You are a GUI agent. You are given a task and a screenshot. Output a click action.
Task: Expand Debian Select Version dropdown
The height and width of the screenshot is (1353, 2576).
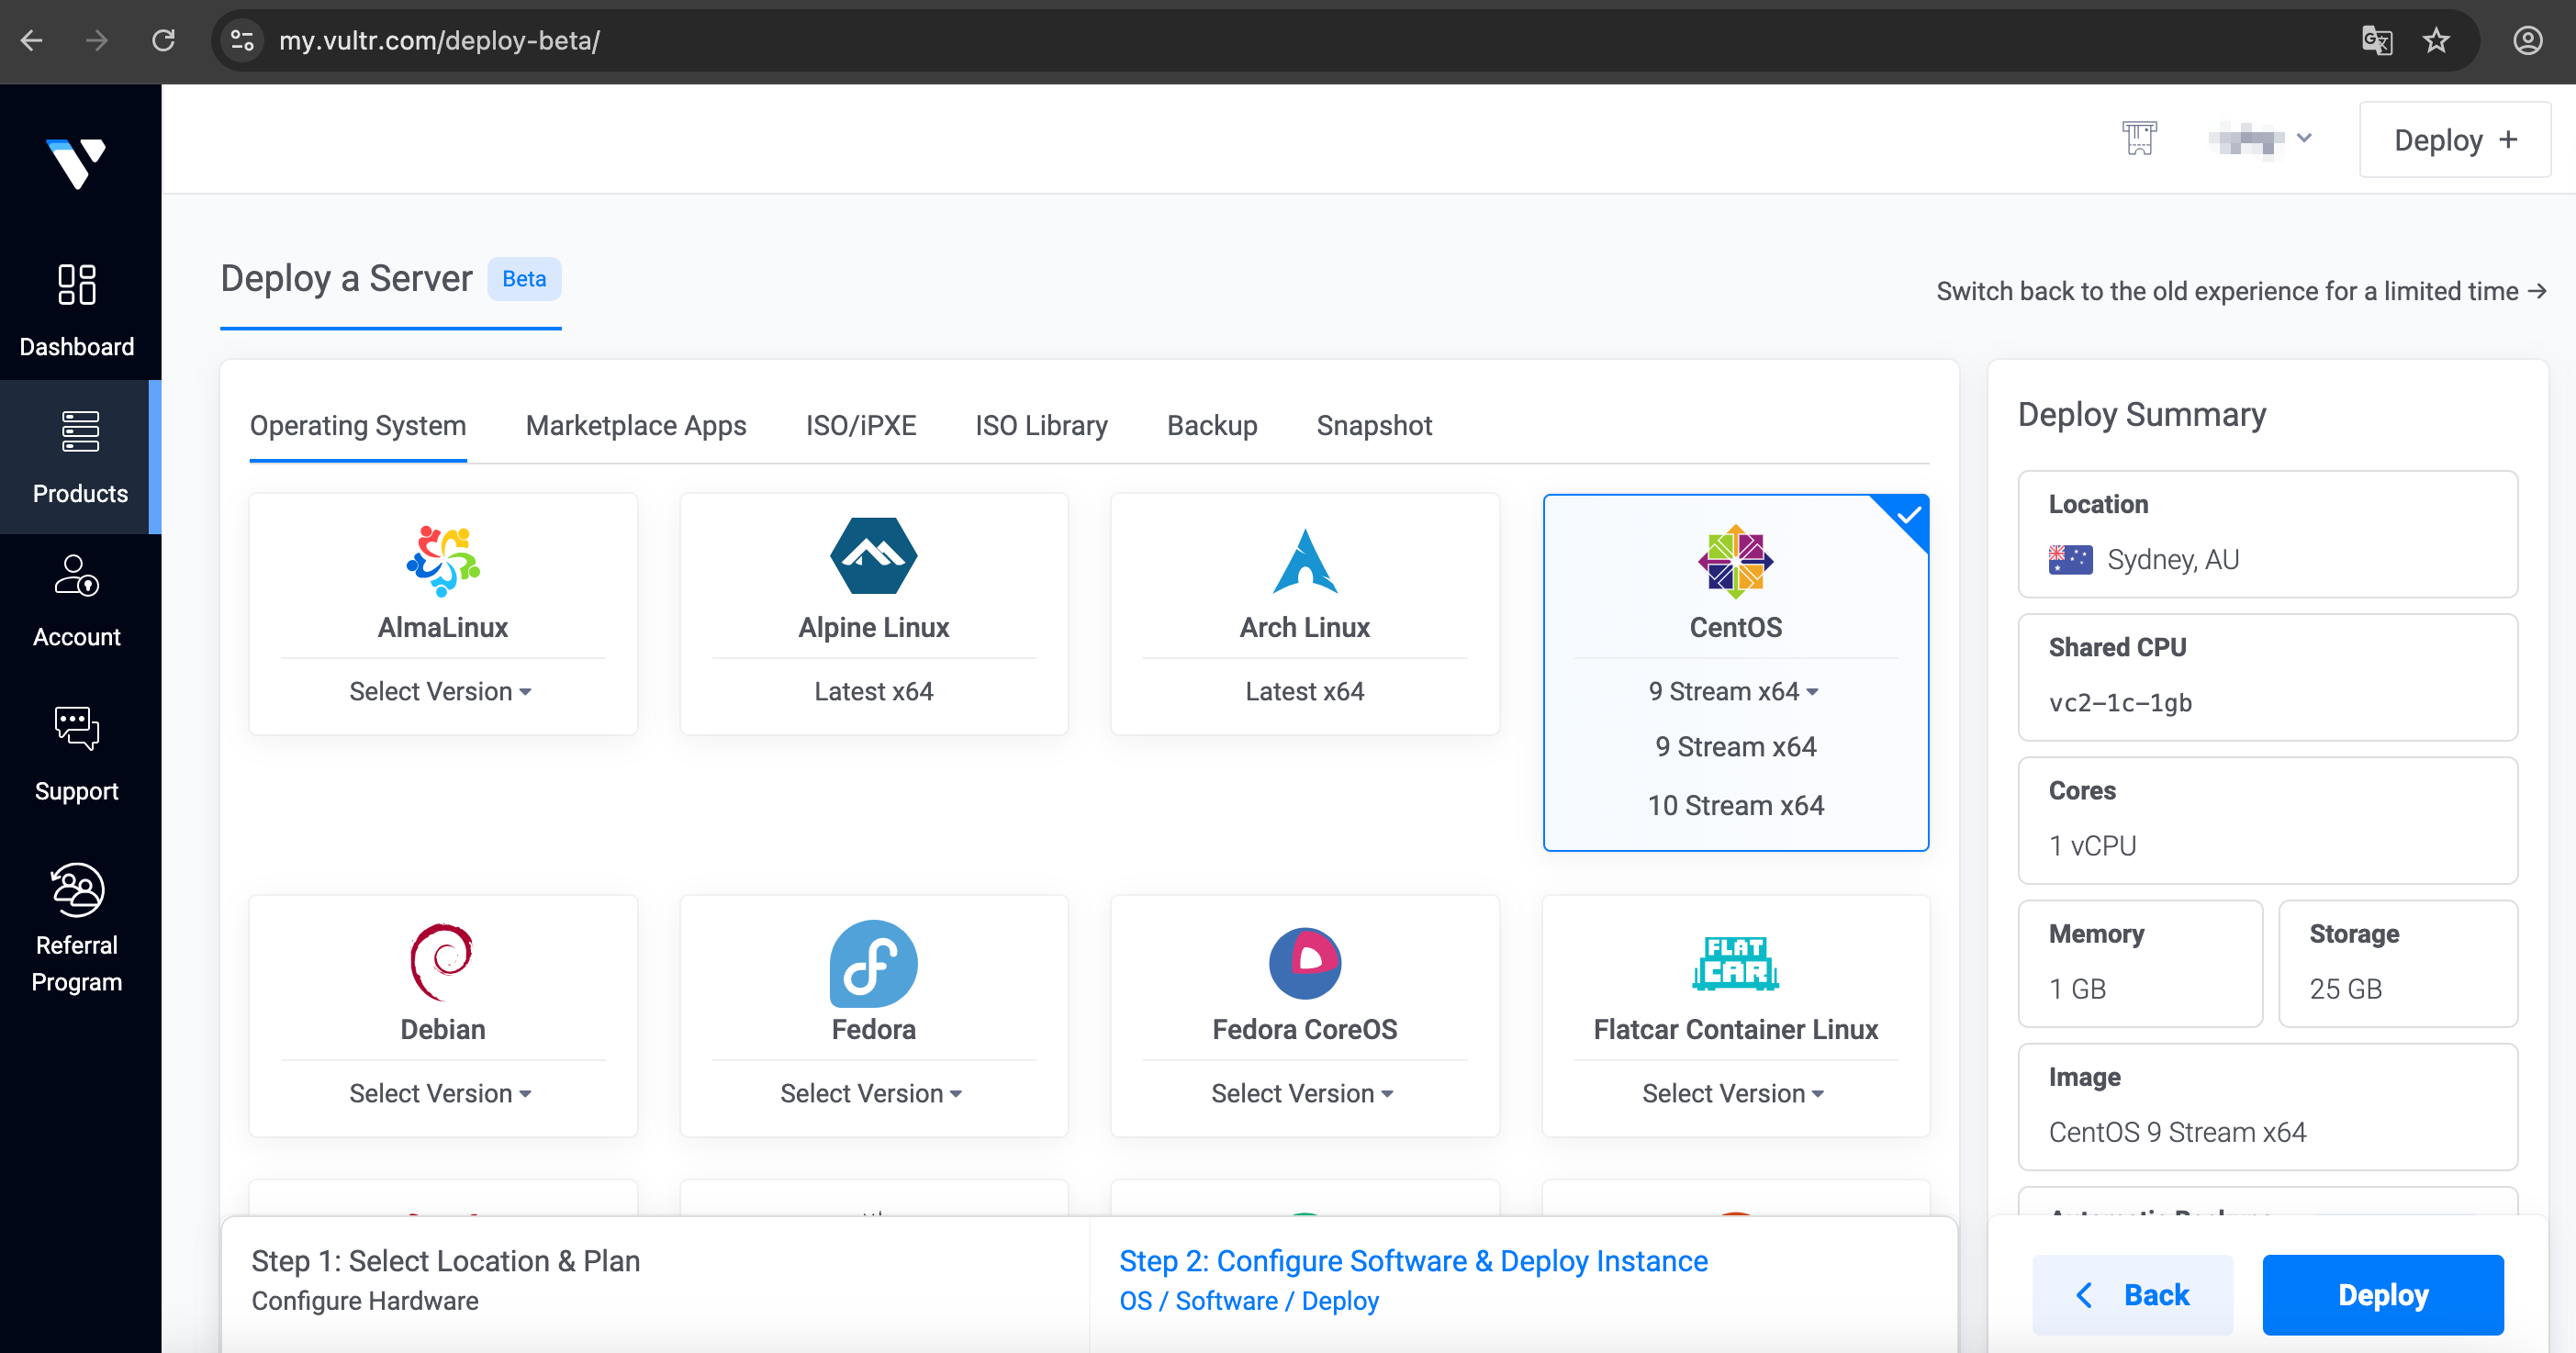click(x=441, y=1094)
